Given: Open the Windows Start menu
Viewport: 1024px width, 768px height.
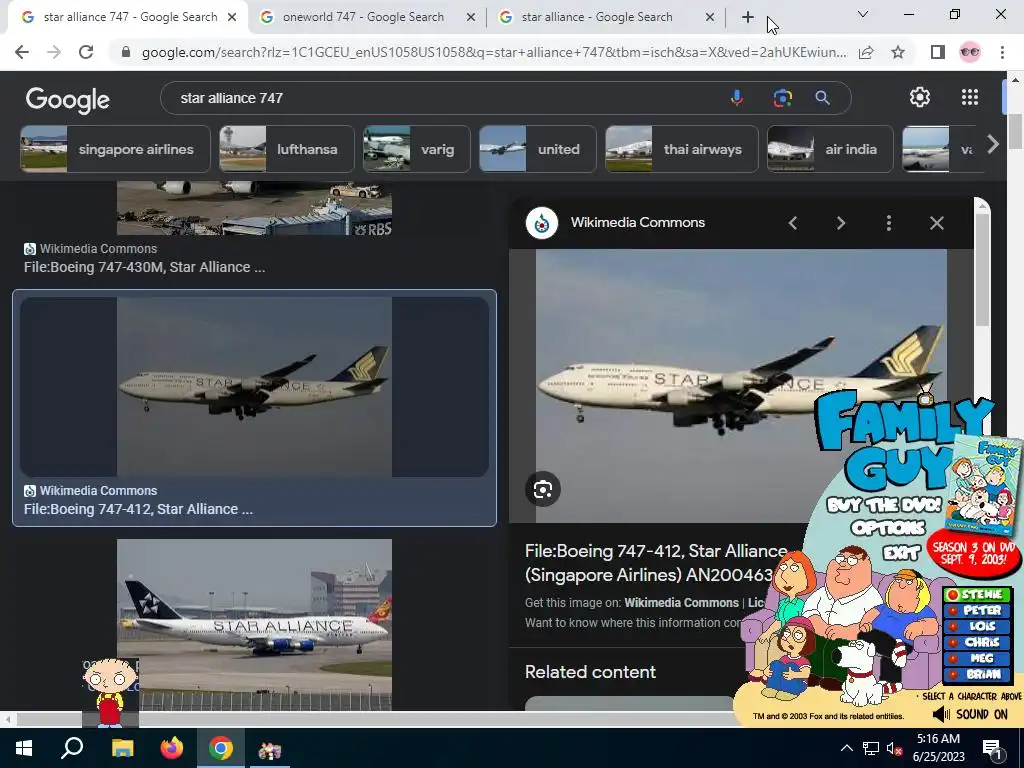Looking at the screenshot, I should [24, 748].
